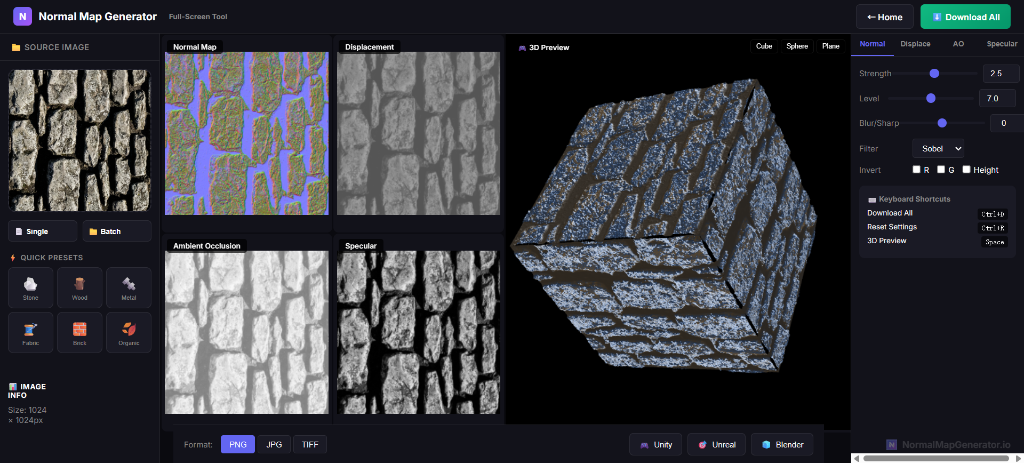Apply the Wood quick preset
Screen dimensions: 1024x463
tap(80, 287)
